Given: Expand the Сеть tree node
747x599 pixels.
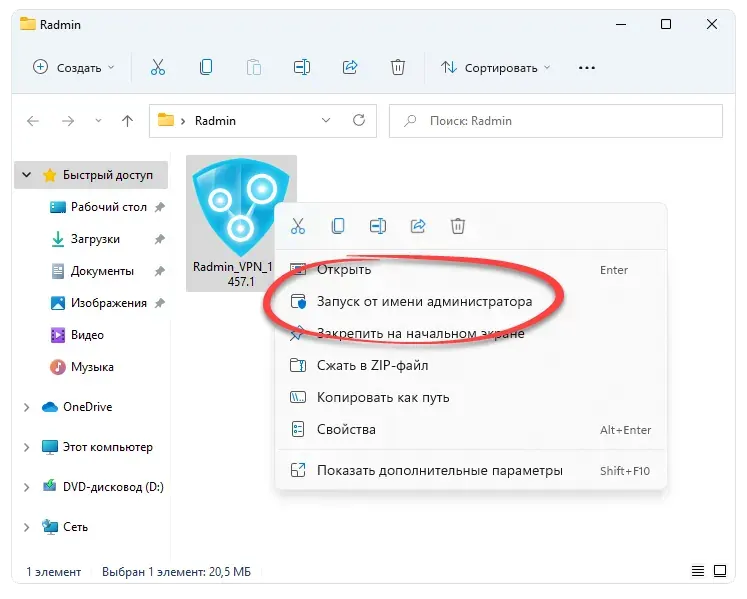Looking at the screenshot, I should tap(27, 527).
